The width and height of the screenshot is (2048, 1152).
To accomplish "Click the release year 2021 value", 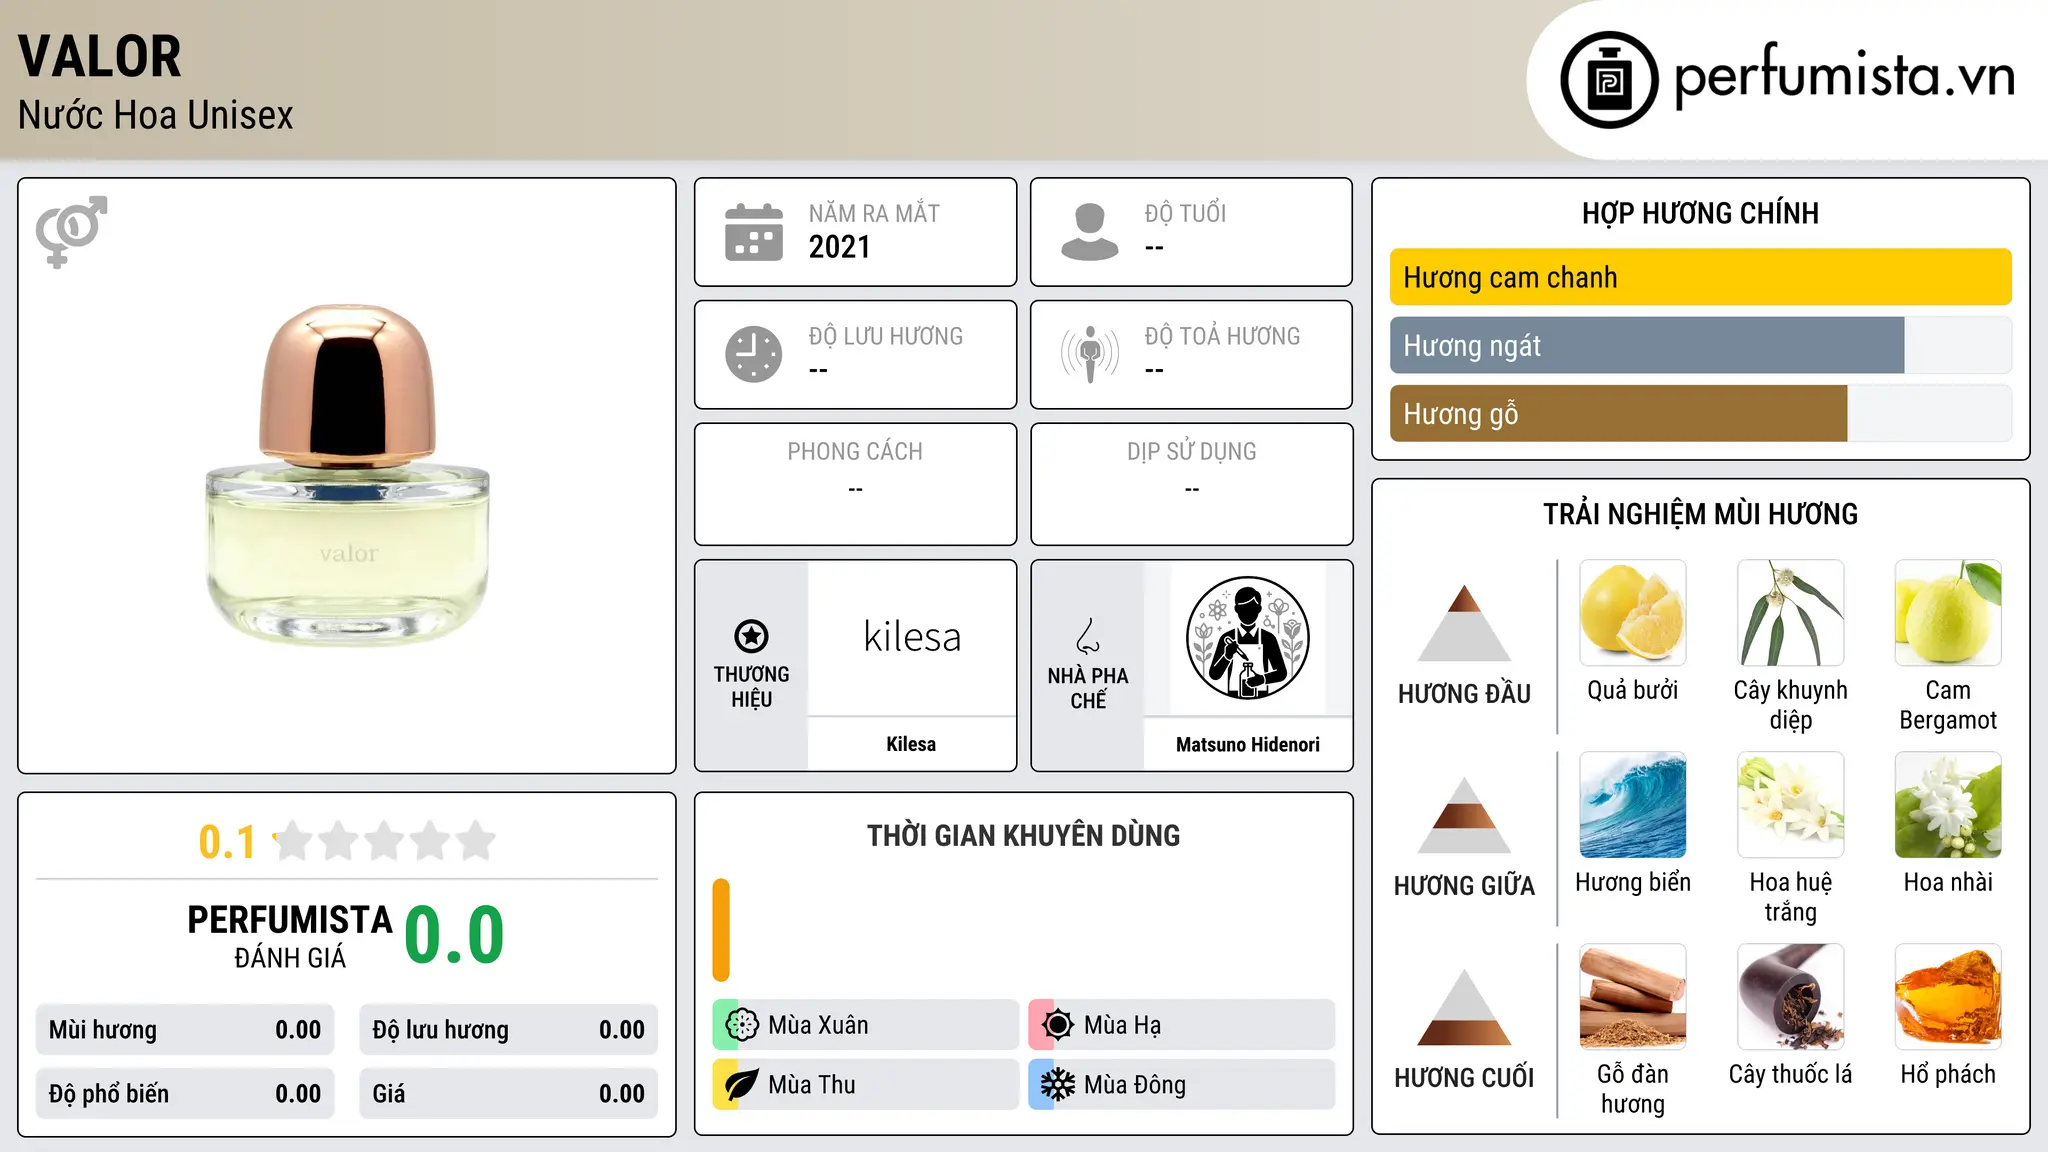I will coord(840,246).
